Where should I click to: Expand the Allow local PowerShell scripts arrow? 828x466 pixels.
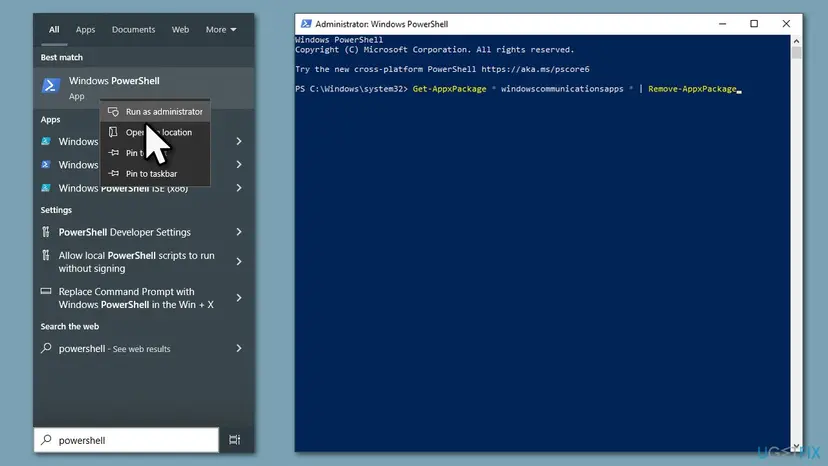(x=239, y=262)
